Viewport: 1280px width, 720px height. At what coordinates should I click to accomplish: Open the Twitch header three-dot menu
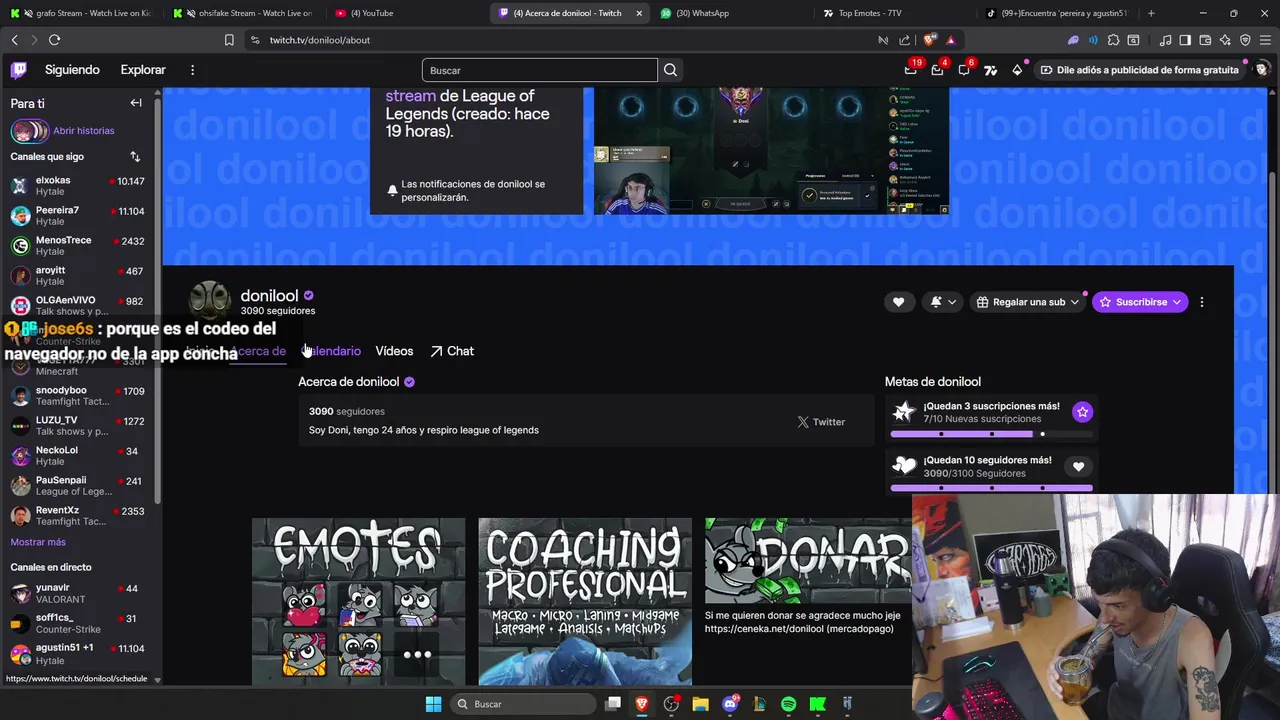[192, 70]
